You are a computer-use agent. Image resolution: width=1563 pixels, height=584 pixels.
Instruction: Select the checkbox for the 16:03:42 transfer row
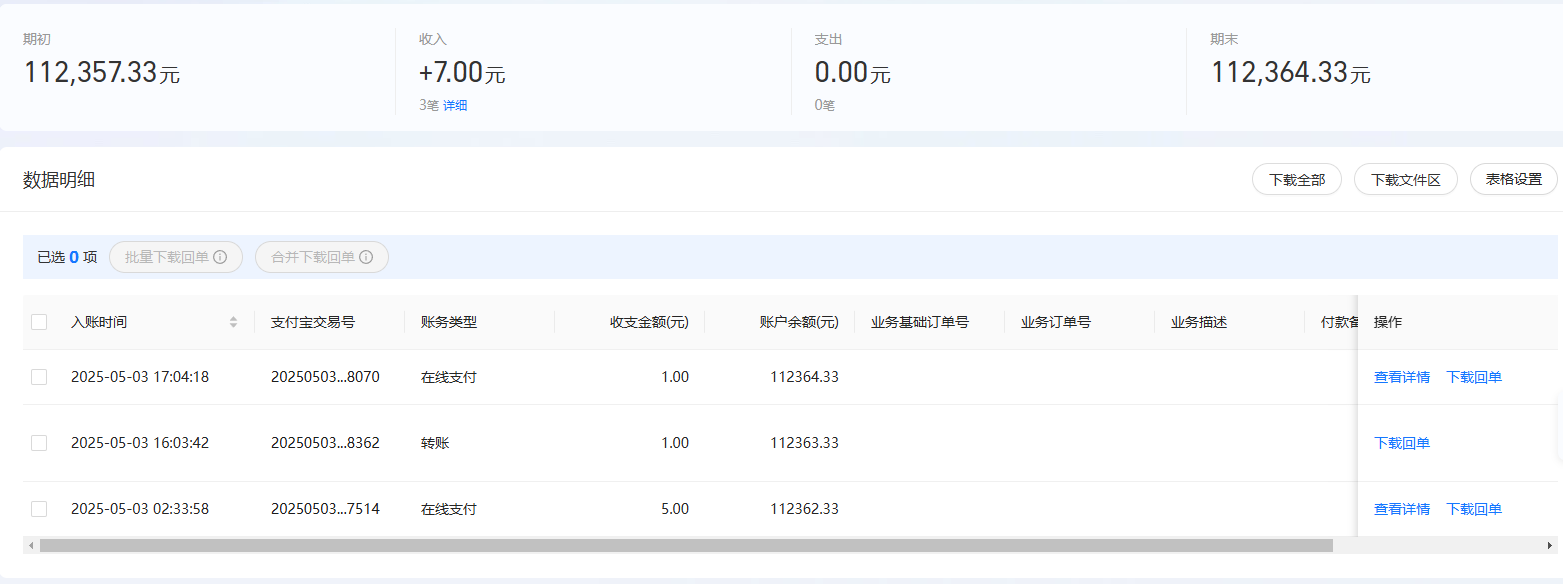pos(39,443)
